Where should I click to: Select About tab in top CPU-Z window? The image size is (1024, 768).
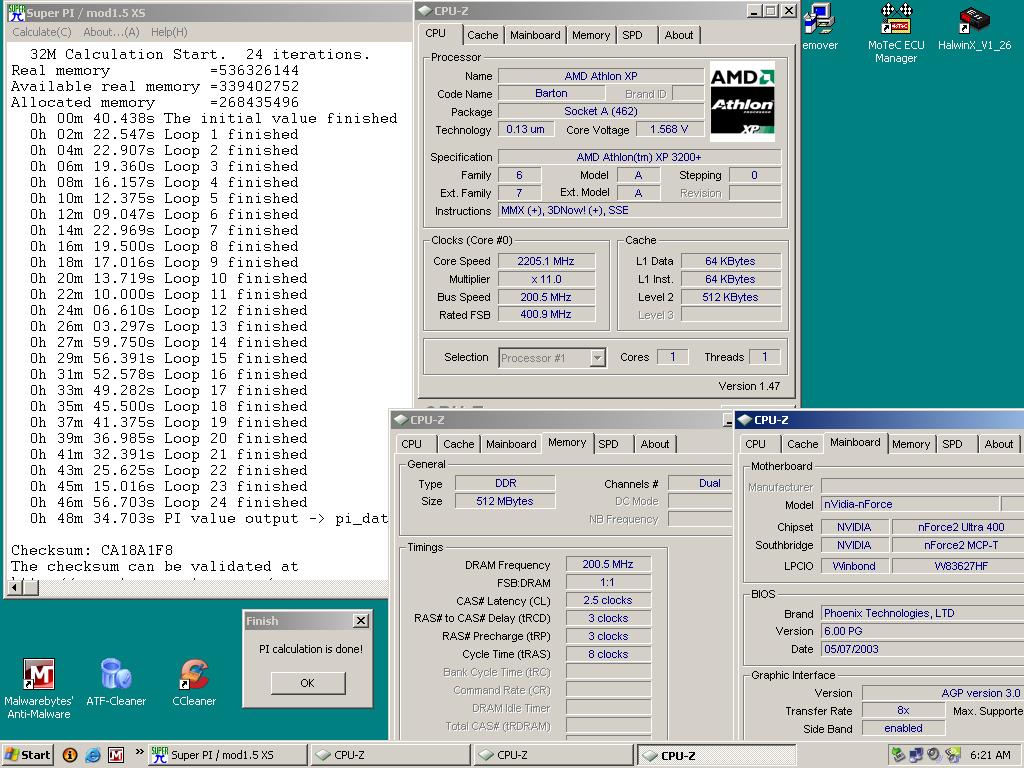click(x=679, y=35)
